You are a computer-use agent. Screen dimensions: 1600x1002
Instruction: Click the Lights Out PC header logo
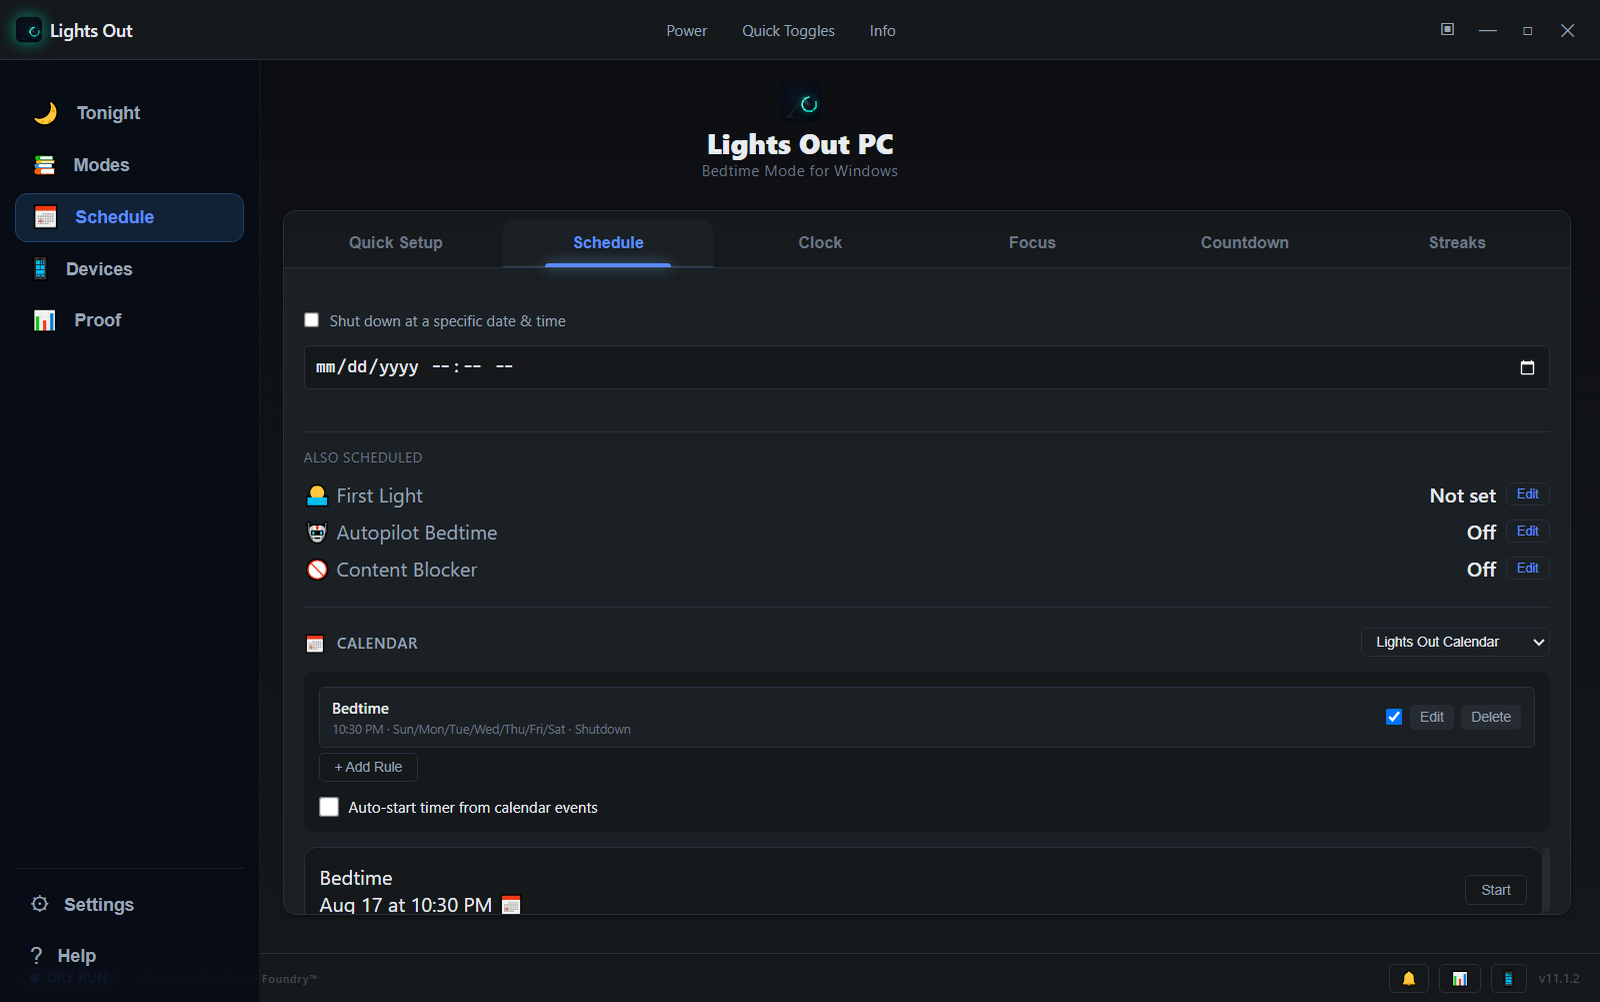[800, 102]
